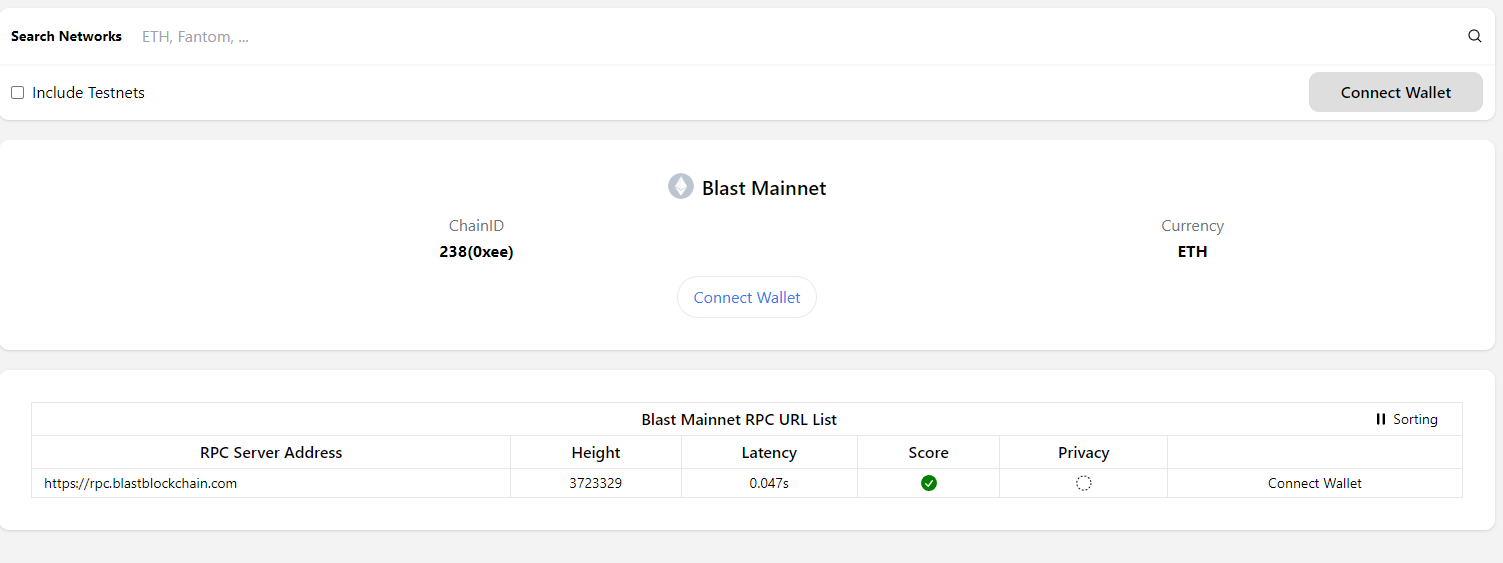The image size is (1503, 563).
Task: Click the Privacy column header
Action: [1083, 452]
